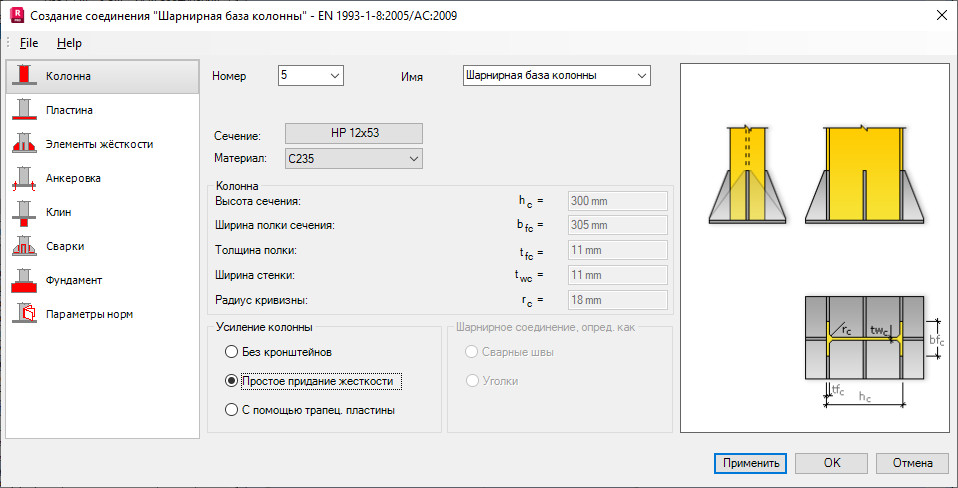Click the Robot app icon in title bar
The height and width of the screenshot is (488, 958).
18,16
